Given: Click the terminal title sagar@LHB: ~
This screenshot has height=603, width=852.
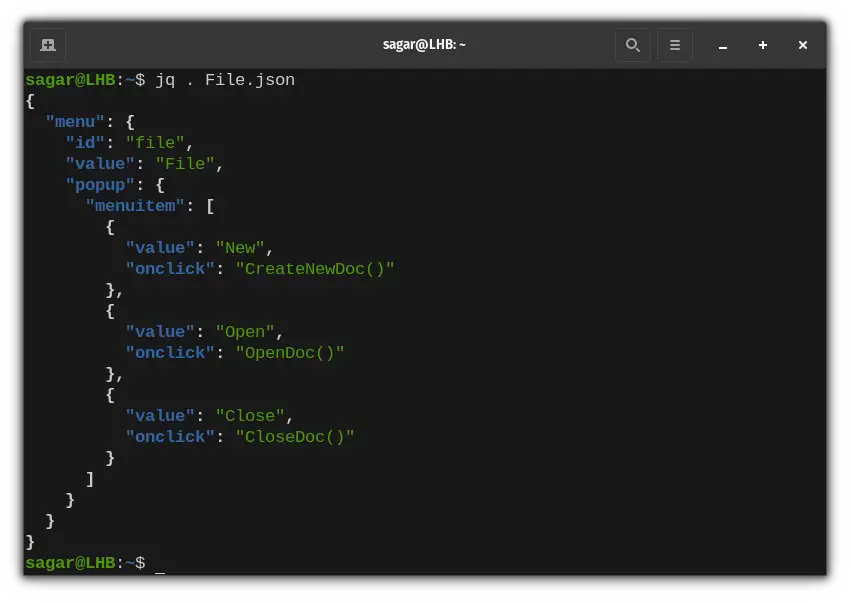Looking at the screenshot, I should [x=425, y=45].
